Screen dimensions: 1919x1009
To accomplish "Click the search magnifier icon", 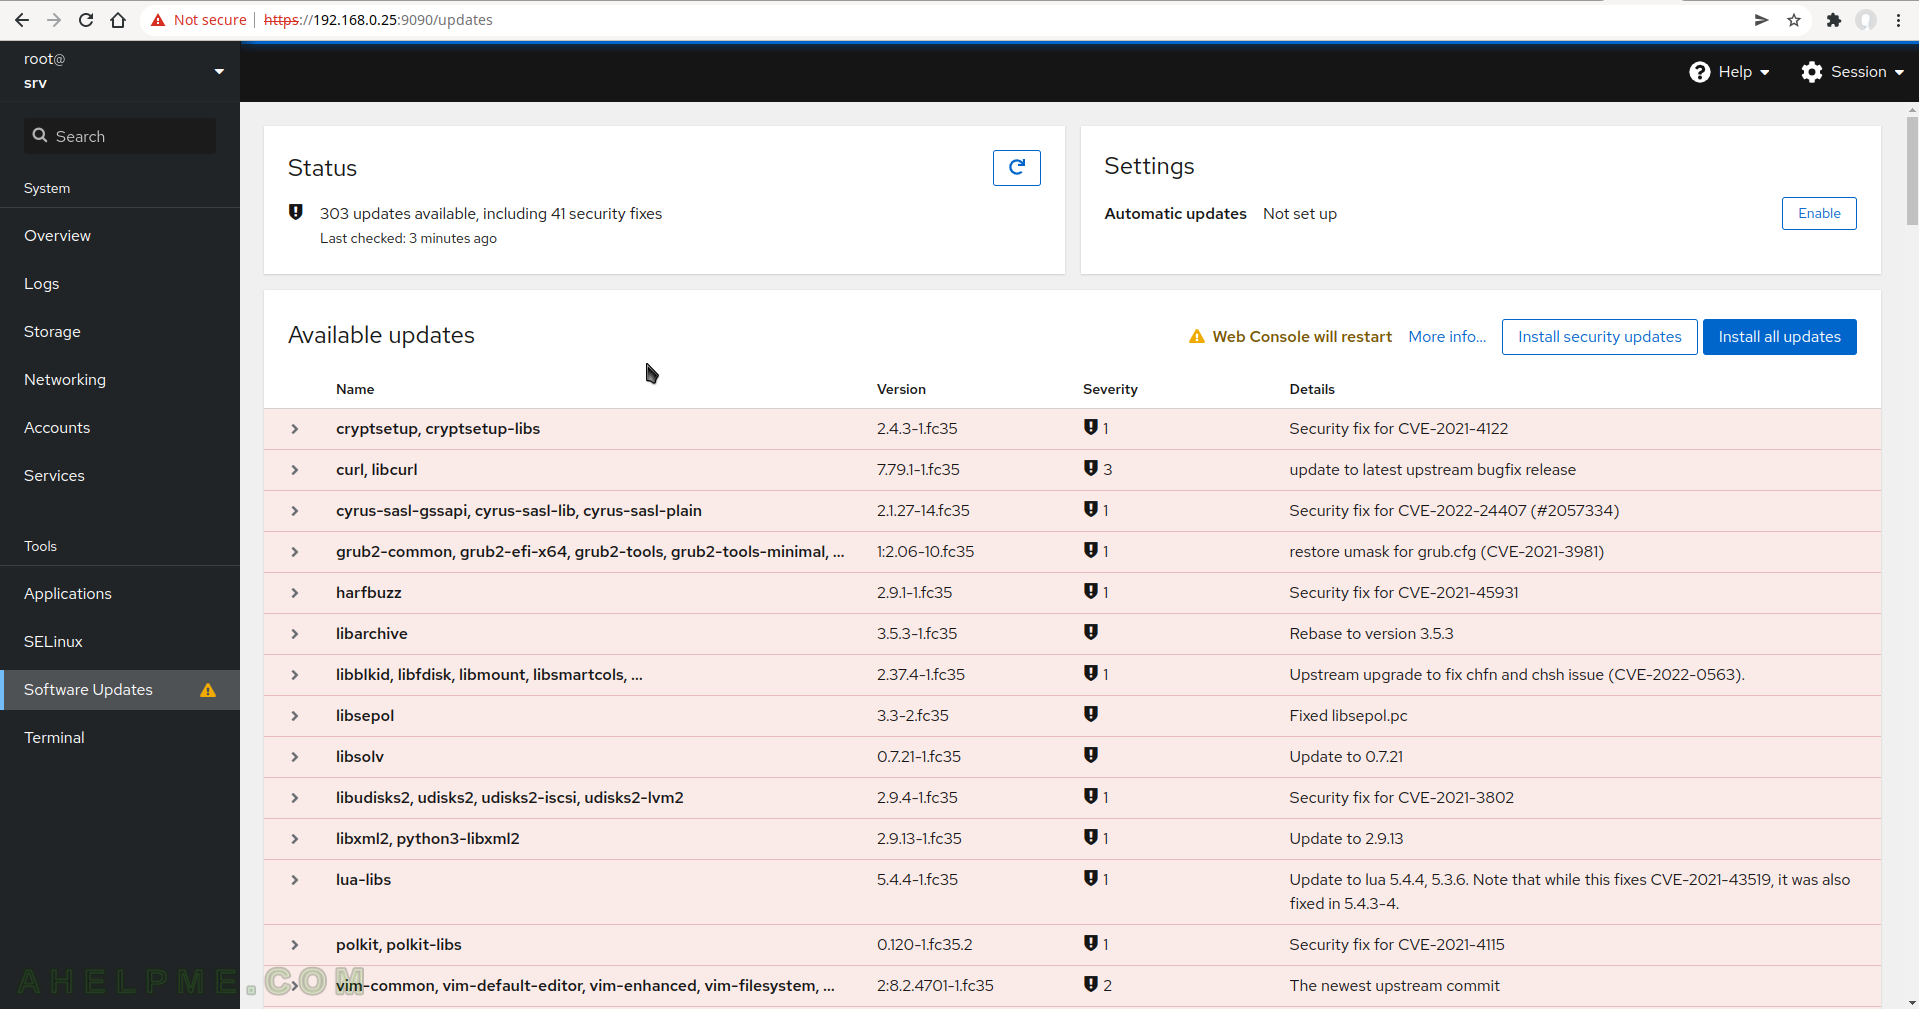I will [40, 135].
